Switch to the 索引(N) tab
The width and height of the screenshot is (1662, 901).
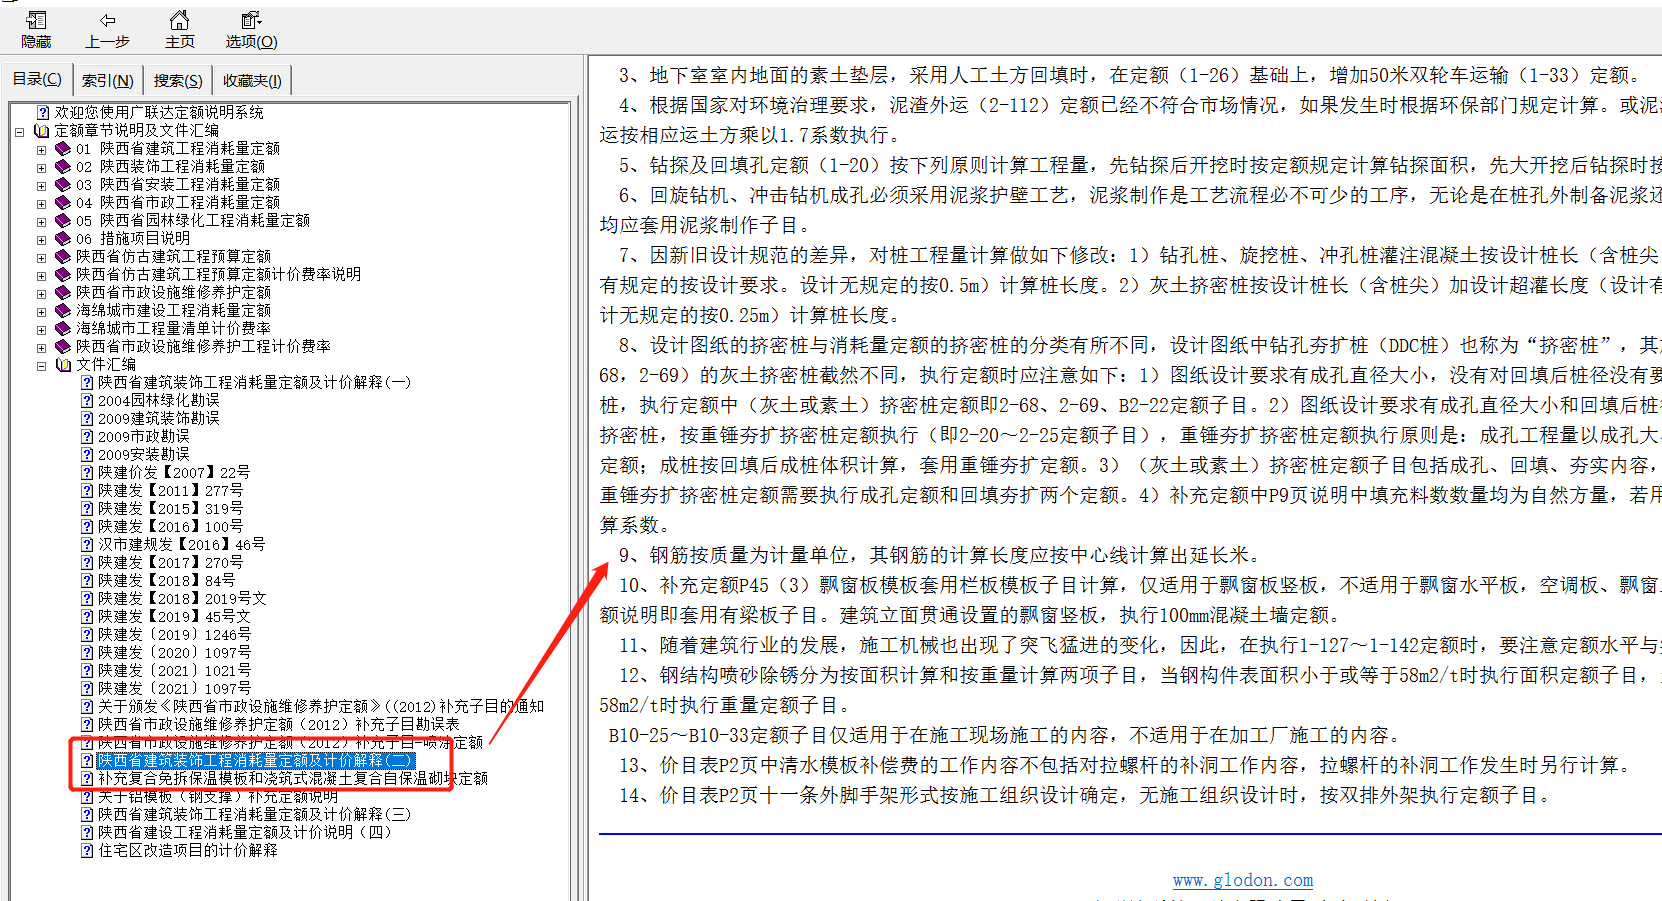(107, 80)
